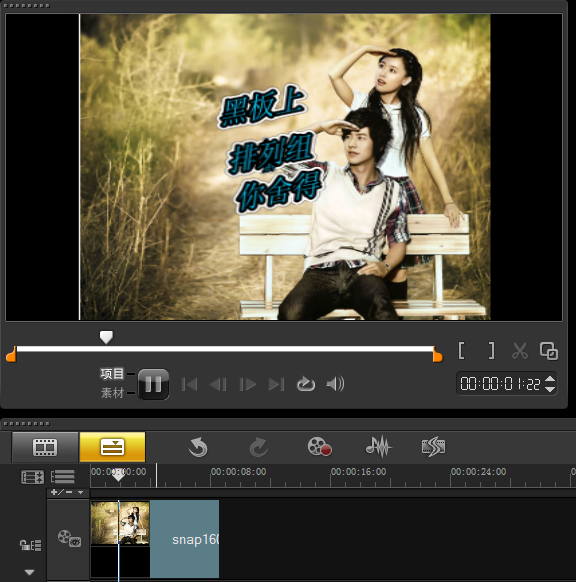Toggle repeat playback loop
576x582 pixels.
[x=306, y=384]
